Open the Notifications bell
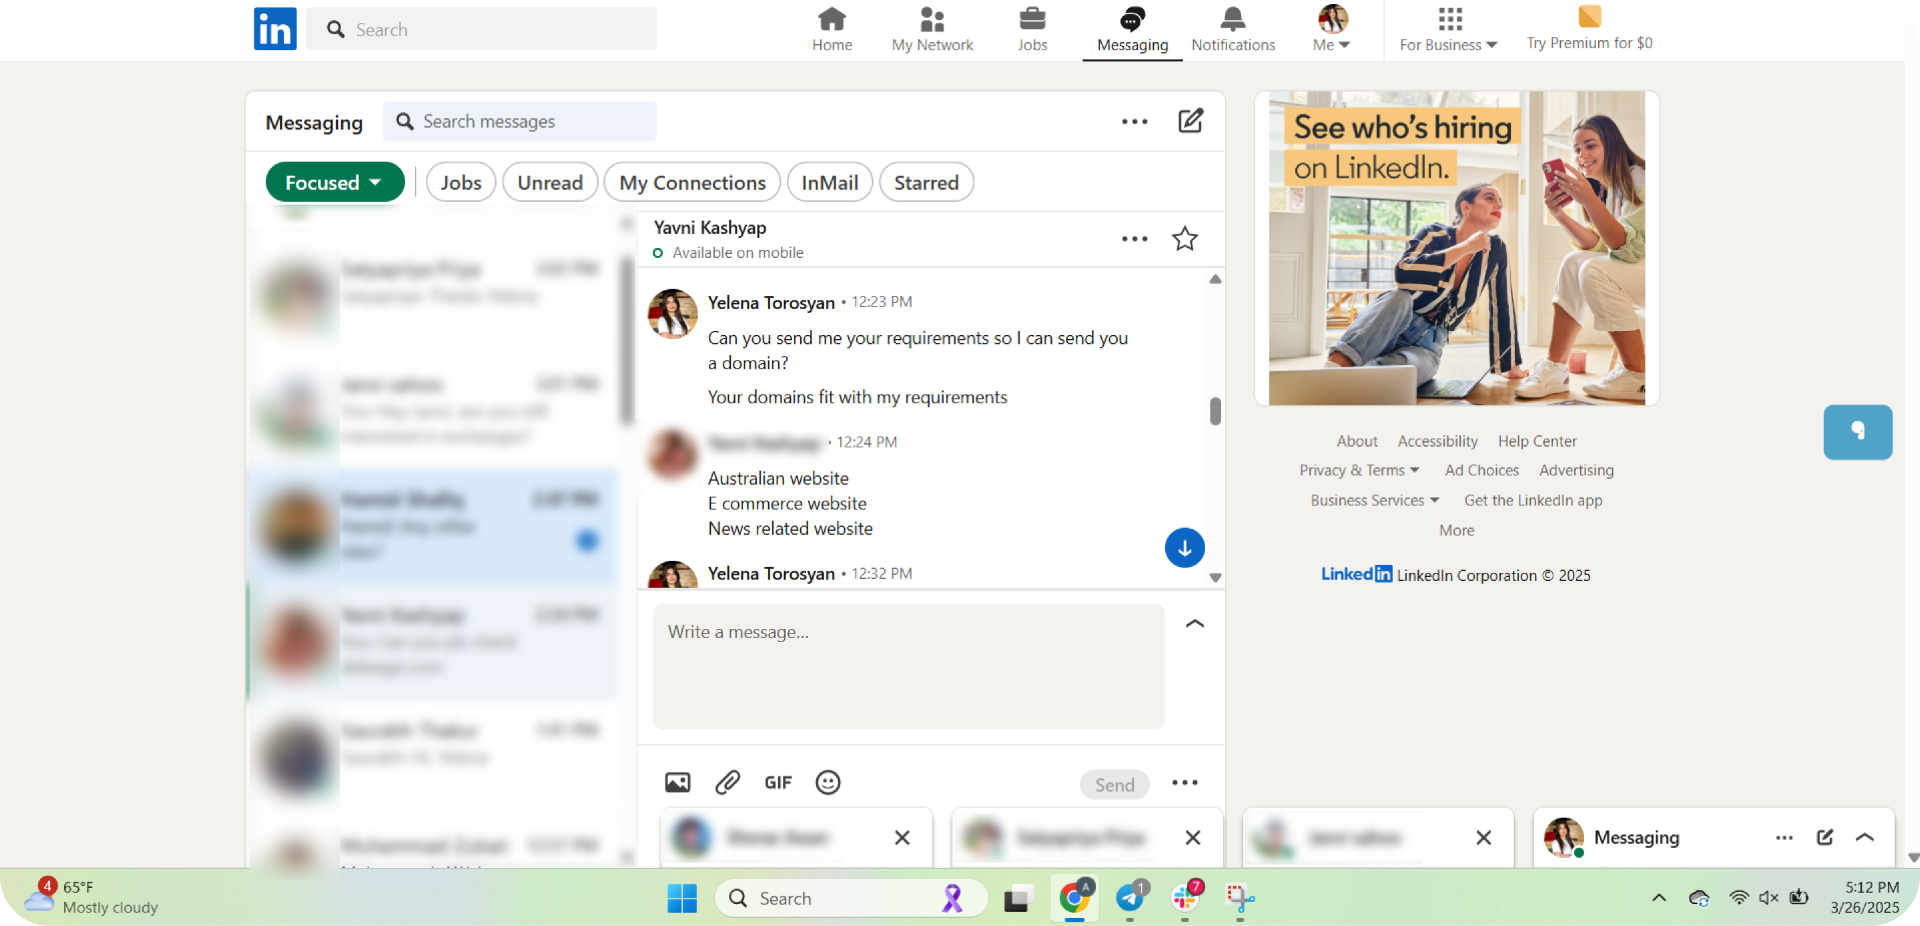Screen dimensions: 1920x926 [1233, 29]
